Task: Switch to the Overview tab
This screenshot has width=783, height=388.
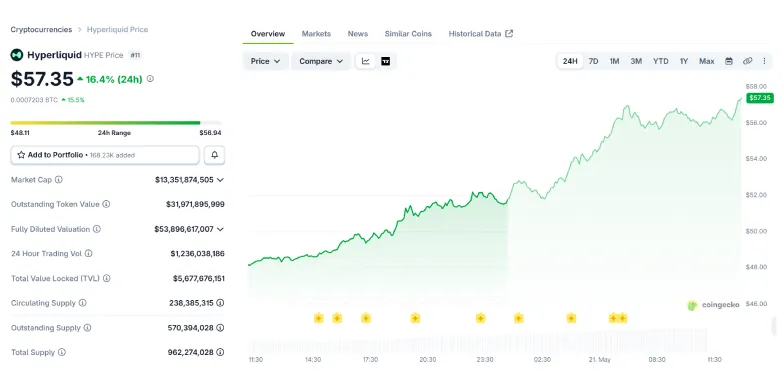Action: click(268, 34)
